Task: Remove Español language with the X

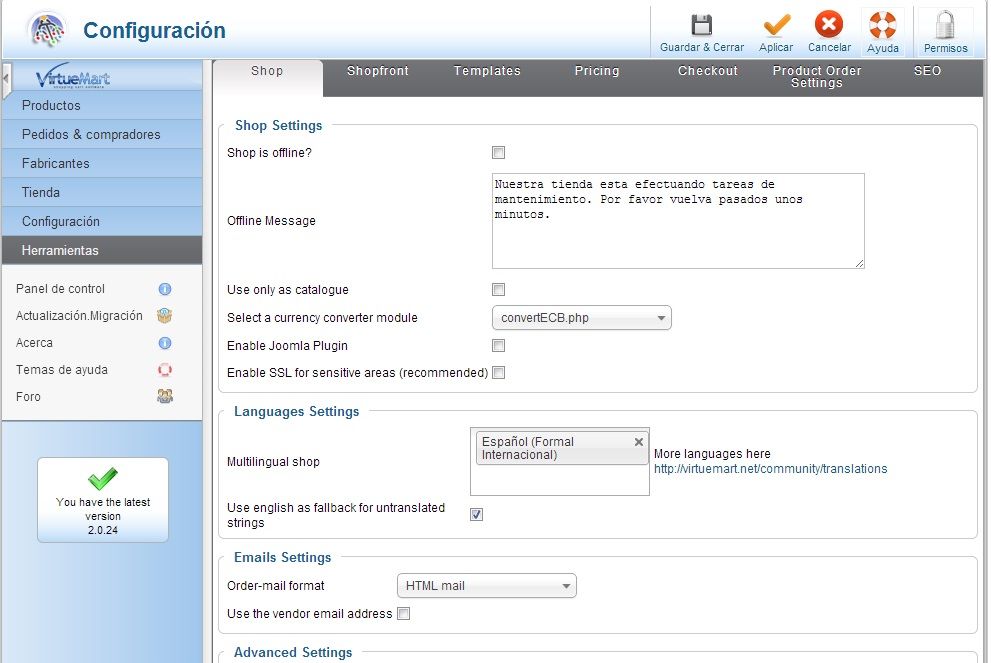Action: (x=639, y=442)
